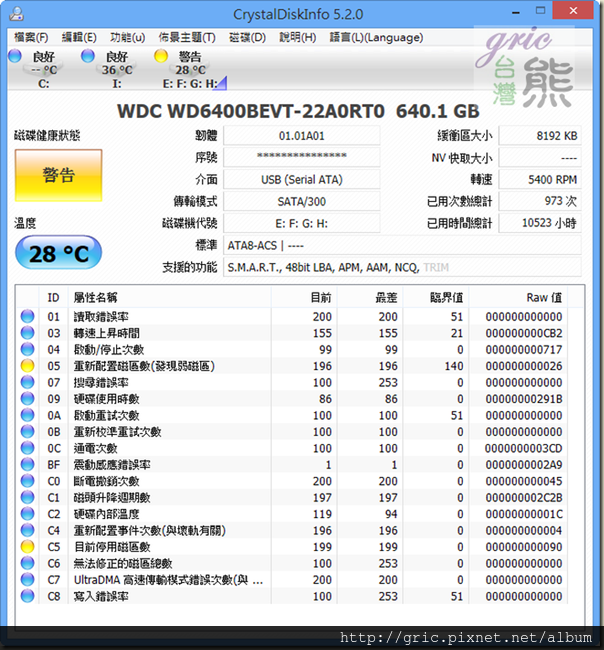Click the standard field ATA8-ACS
604x650 pixels.
(x=403, y=245)
